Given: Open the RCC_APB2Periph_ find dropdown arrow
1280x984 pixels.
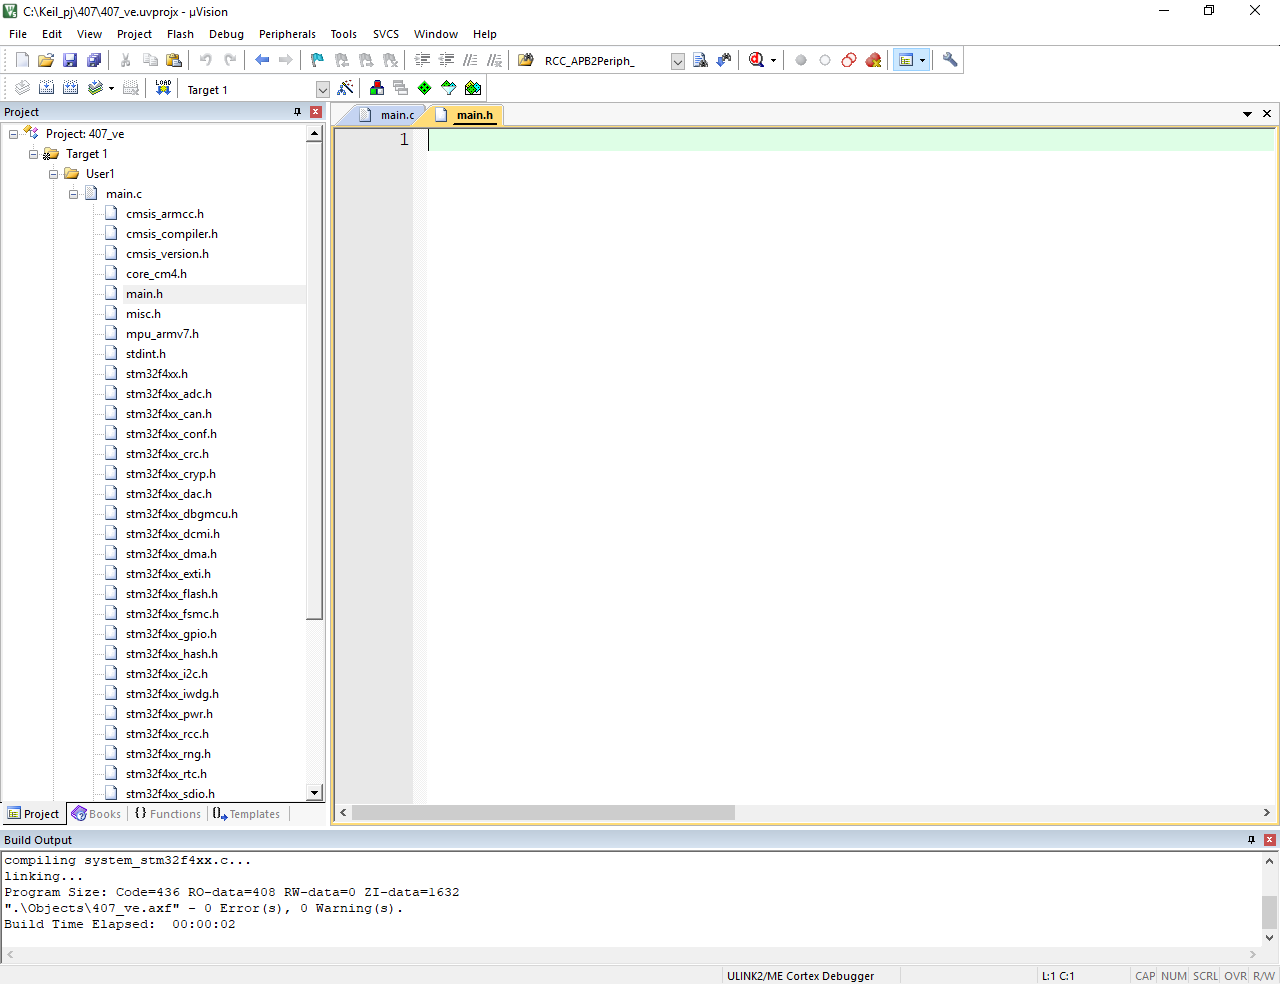Looking at the screenshot, I should [x=677, y=61].
